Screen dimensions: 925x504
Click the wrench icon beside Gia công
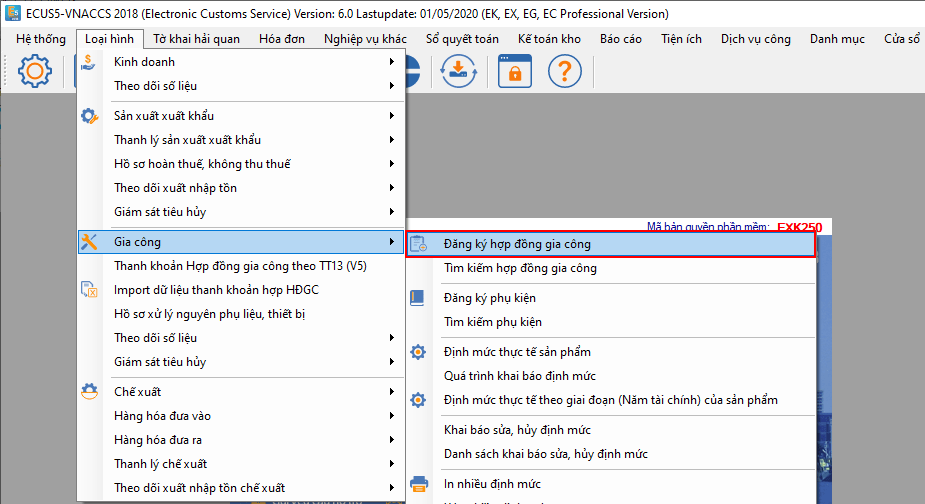tap(89, 241)
